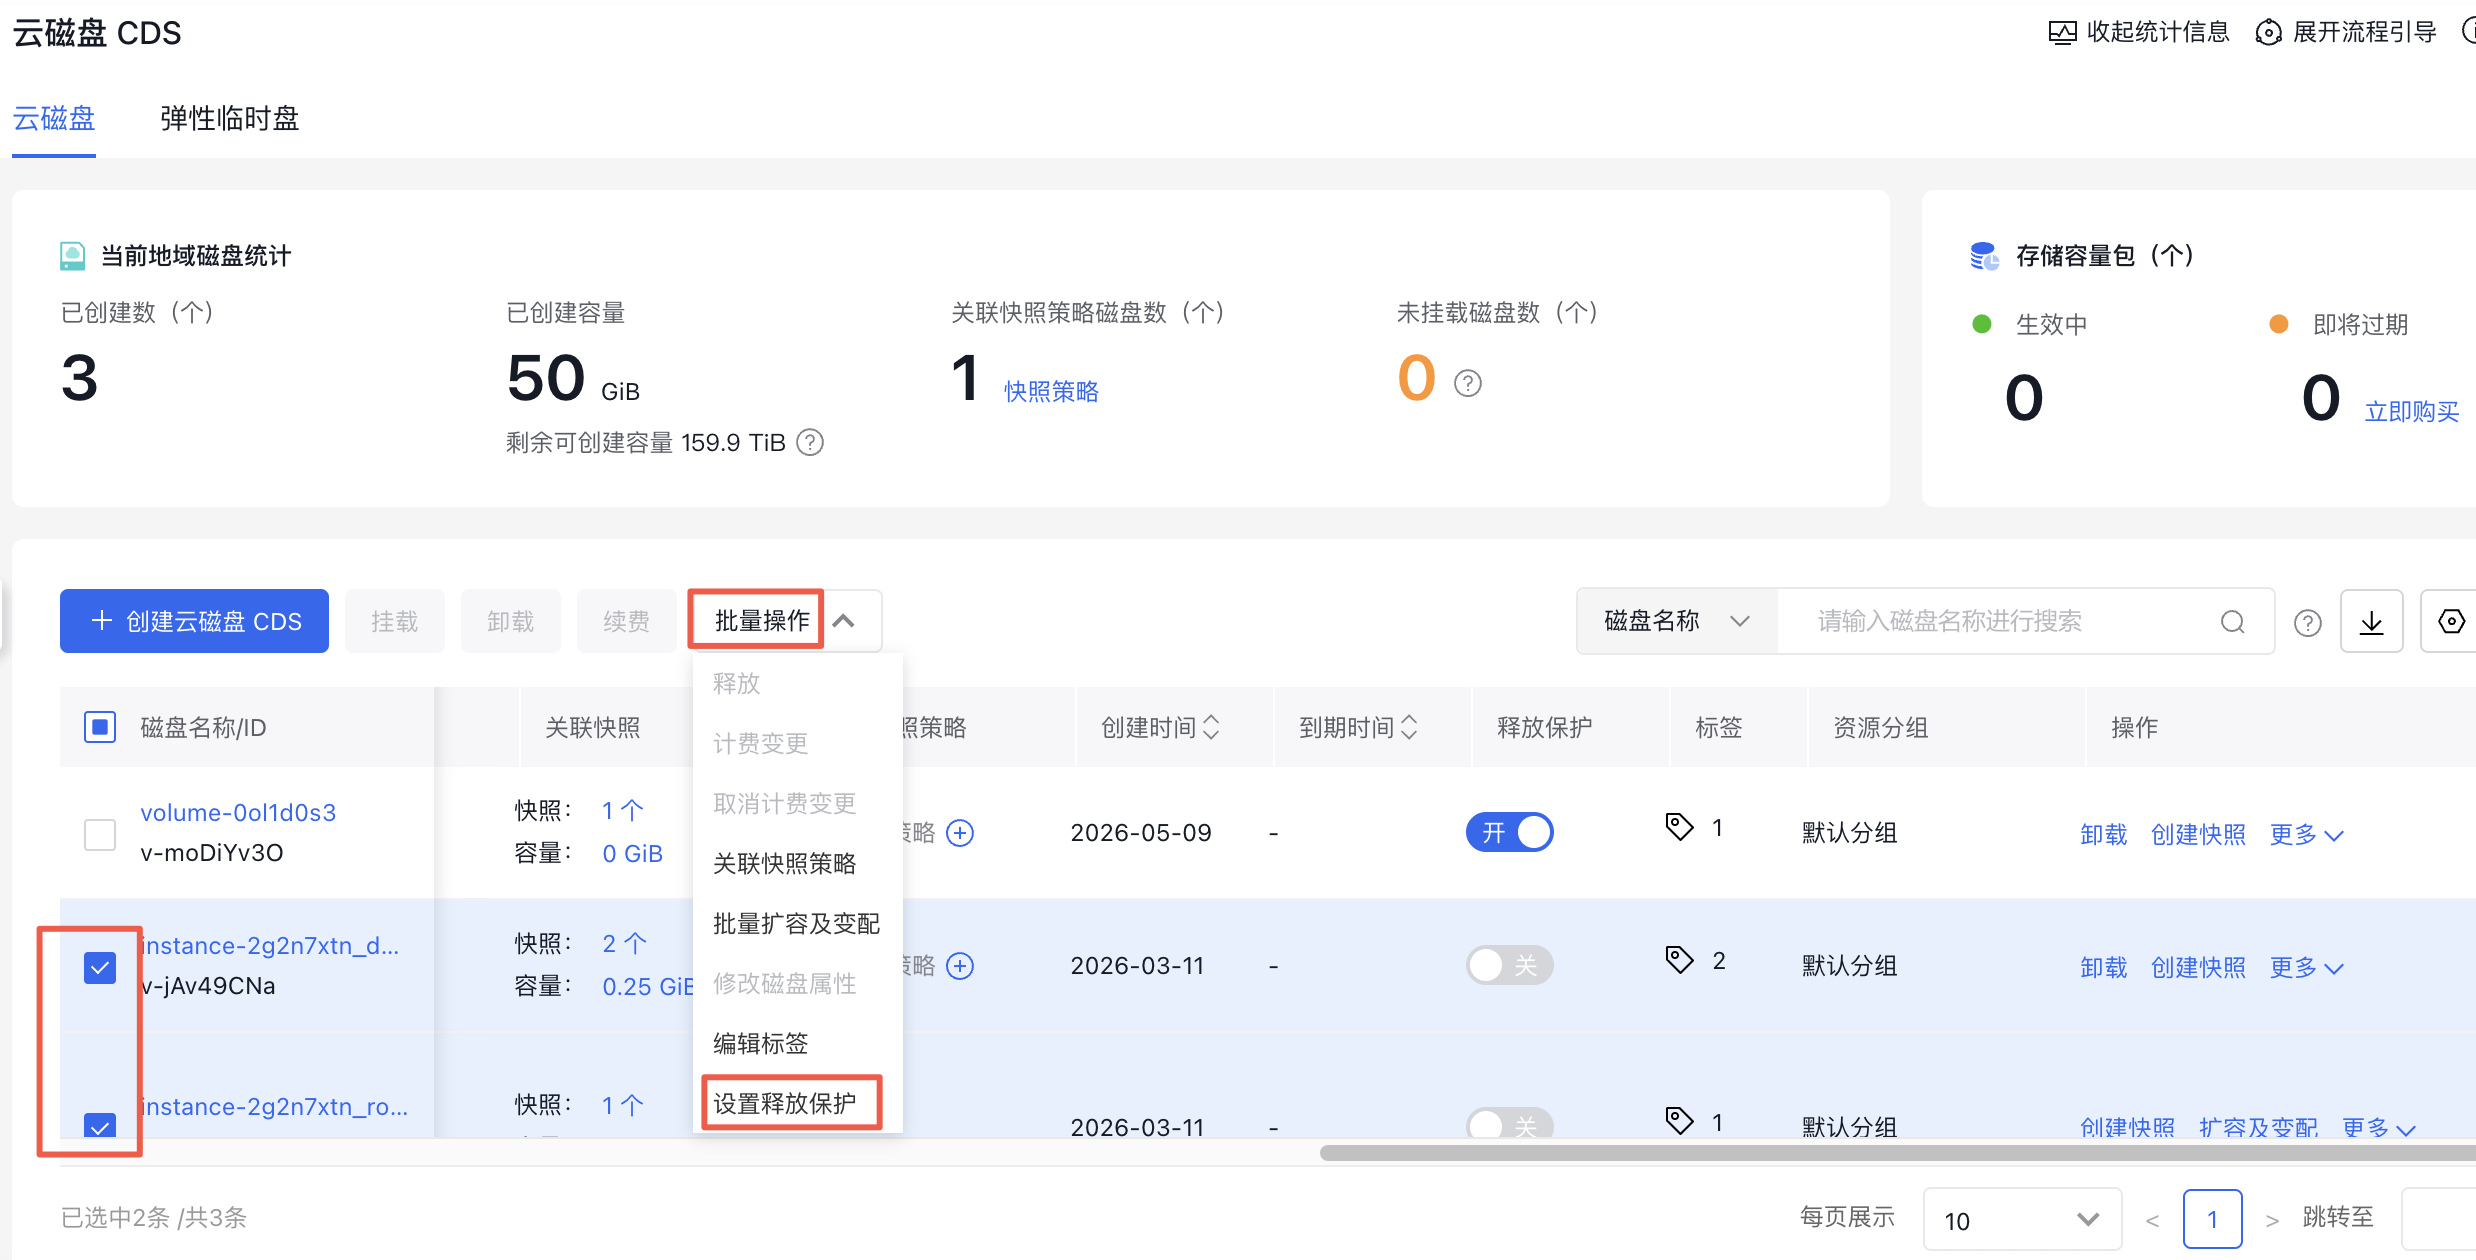Click help icon beside remaining capacity
The image size is (2476, 1260).
point(810,442)
